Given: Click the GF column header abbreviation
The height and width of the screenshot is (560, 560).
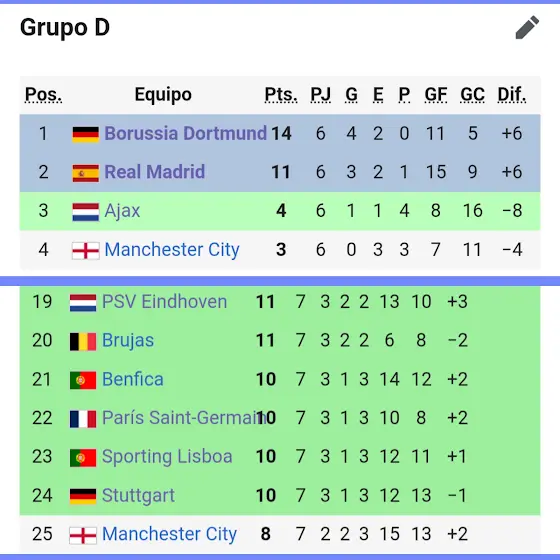Looking at the screenshot, I should [435, 95].
